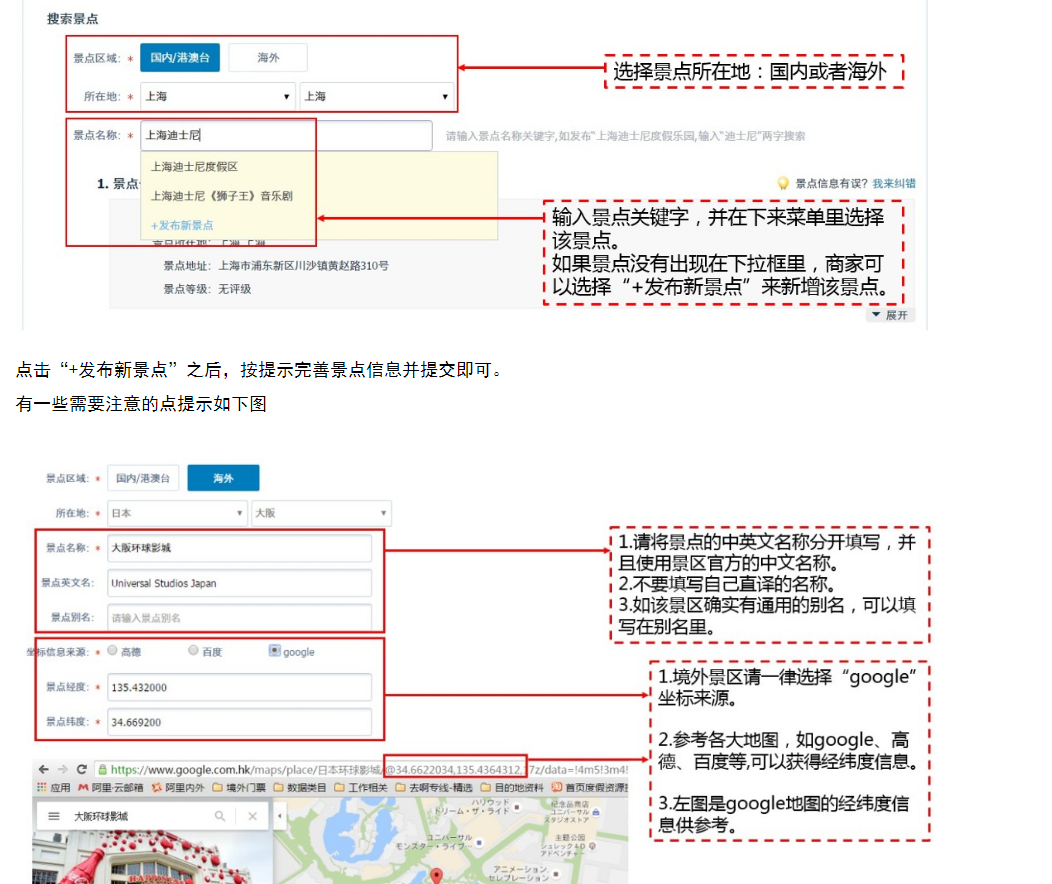Reload the Google Maps page
The width and height of the screenshot is (1052, 884).
pos(82,769)
